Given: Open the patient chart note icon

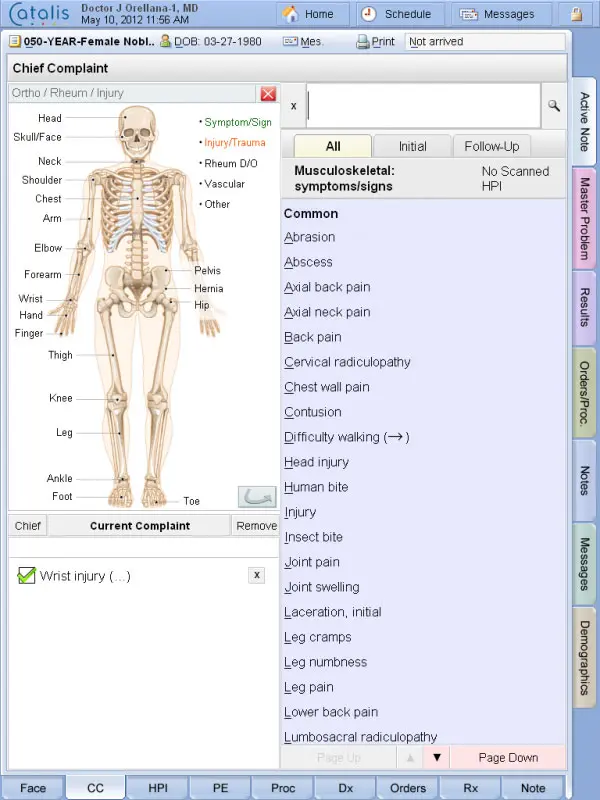Looking at the screenshot, I should (15, 41).
